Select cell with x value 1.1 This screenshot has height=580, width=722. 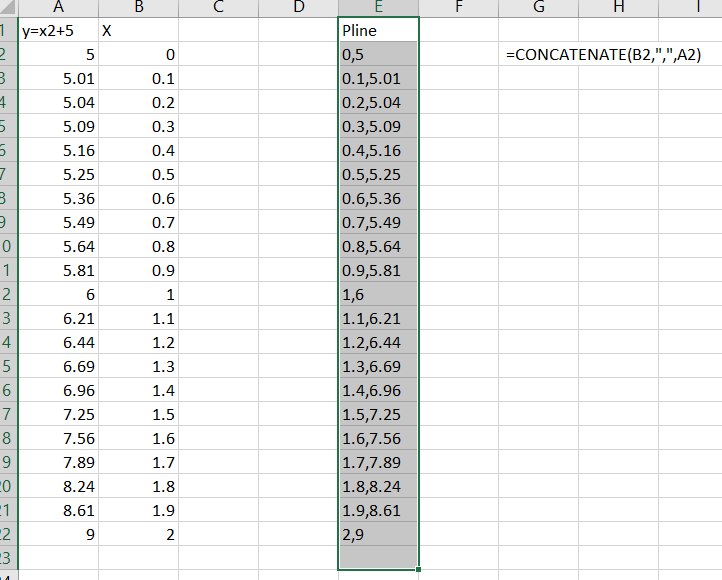139,319
